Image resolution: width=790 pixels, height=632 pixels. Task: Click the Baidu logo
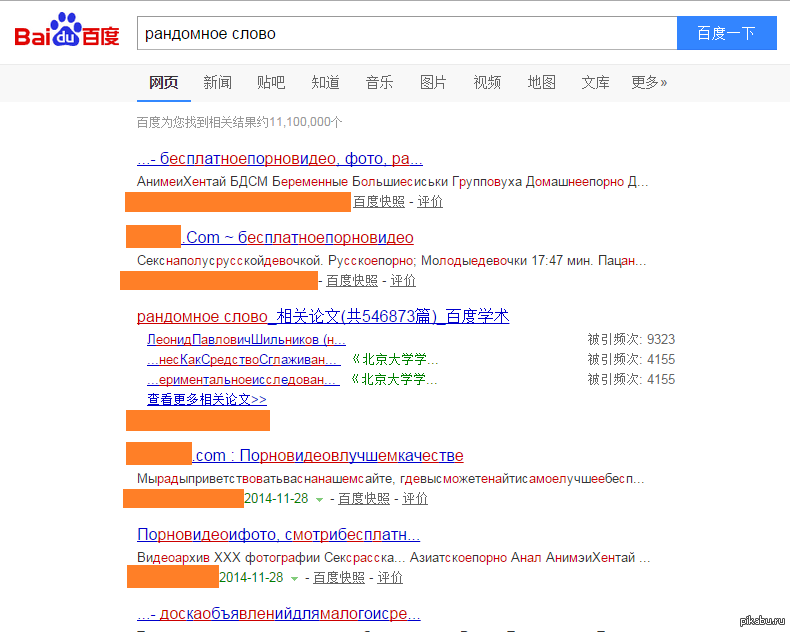pos(66,33)
